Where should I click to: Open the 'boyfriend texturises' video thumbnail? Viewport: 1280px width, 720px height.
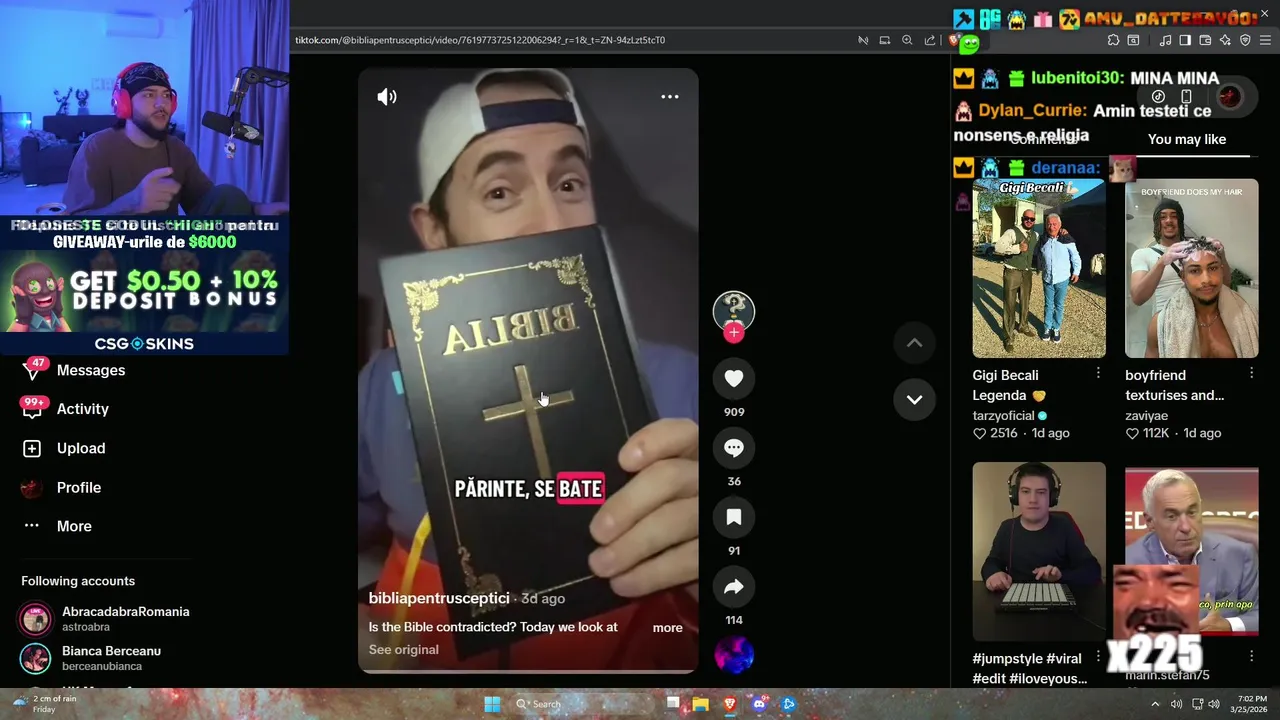(1192, 268)
